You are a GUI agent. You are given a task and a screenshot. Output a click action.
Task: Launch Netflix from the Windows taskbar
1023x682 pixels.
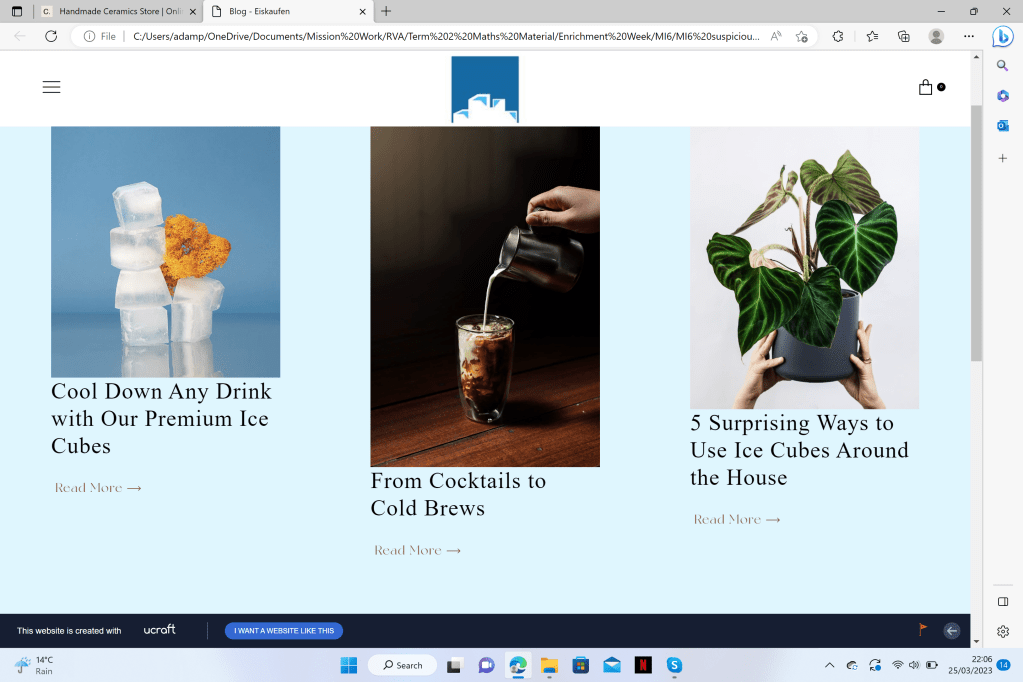tap(643, 665)
